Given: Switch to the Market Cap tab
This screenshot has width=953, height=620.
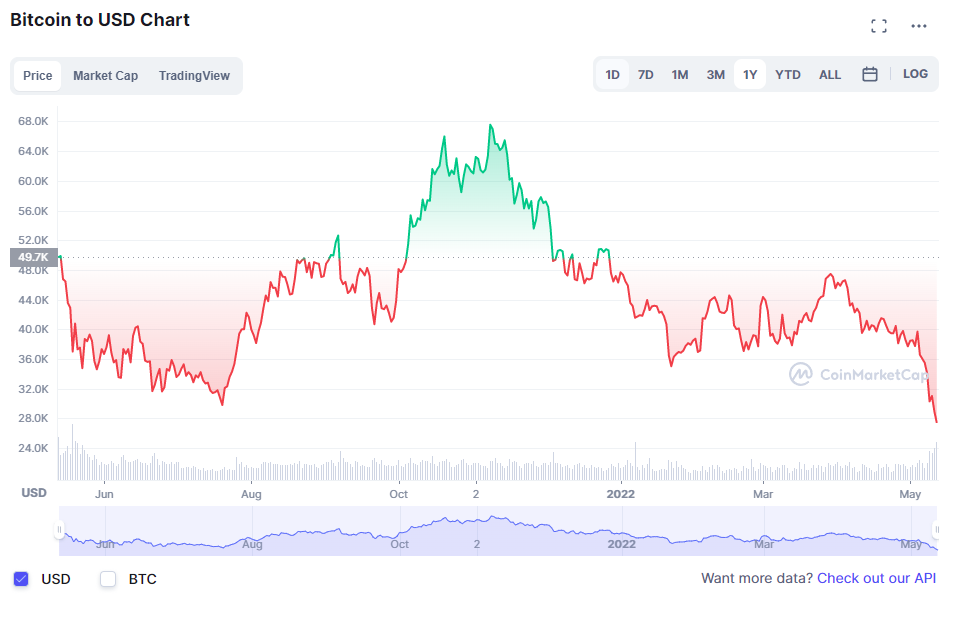Looking at the screenshot, I should pyautogui.click(x=105, y=75).
